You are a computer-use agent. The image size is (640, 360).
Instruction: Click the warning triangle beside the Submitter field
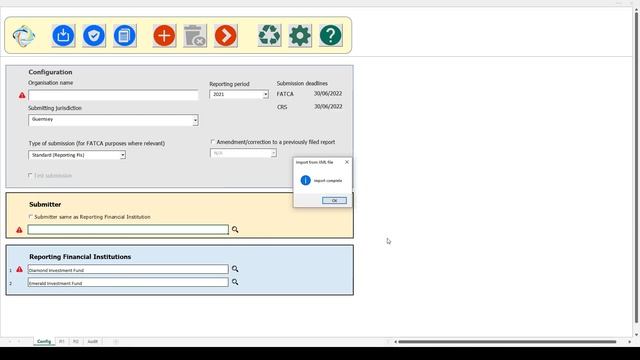pyautogui.click(x=19, y=230)
